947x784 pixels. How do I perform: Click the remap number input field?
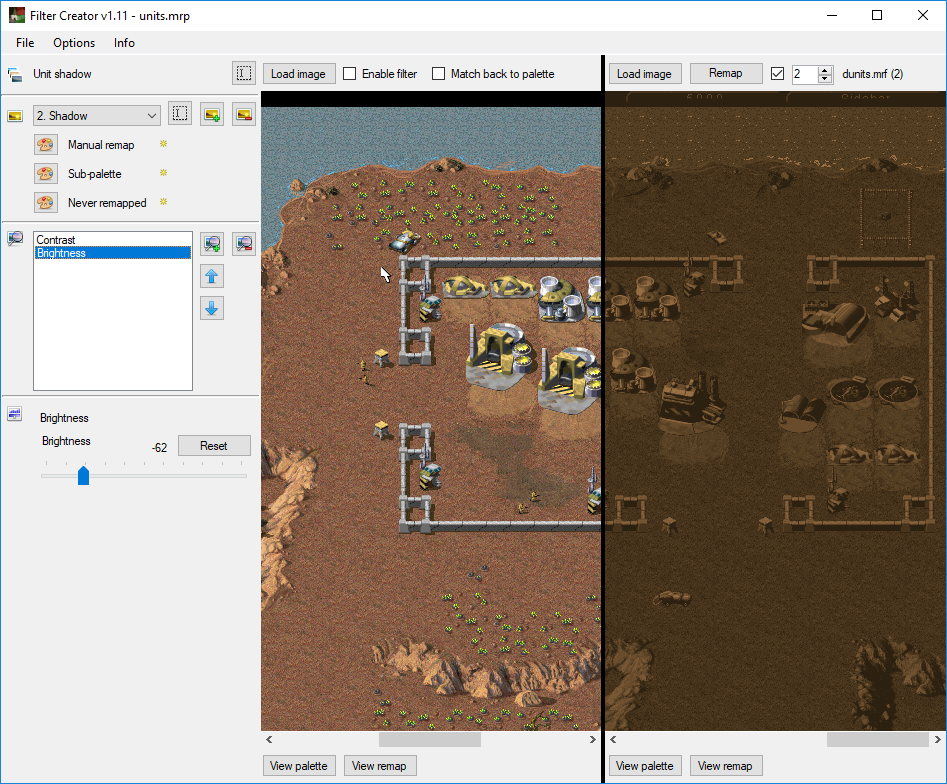pos(804,74)
